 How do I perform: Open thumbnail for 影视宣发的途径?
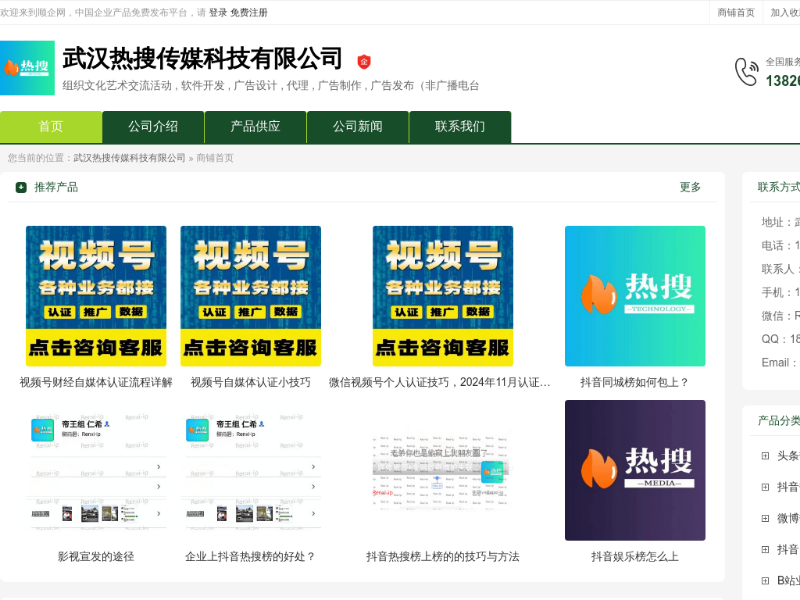coord(96,470)
